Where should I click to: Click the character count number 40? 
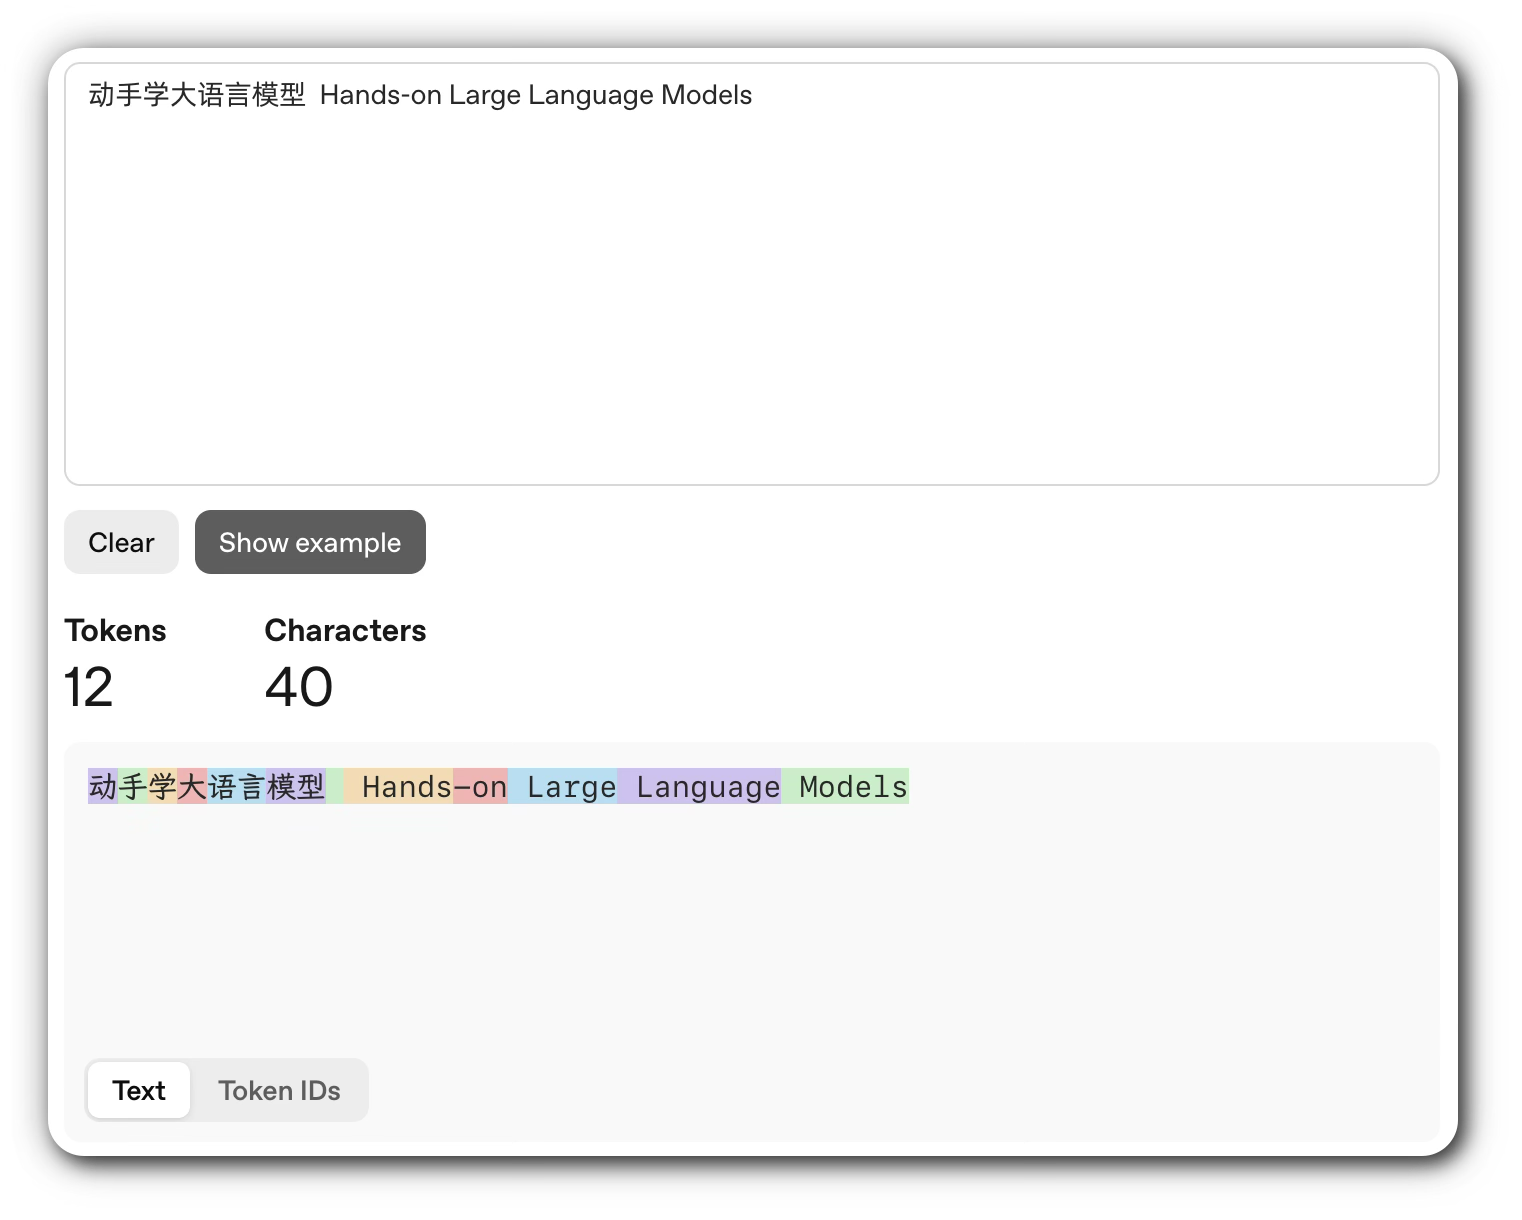(x=299, y=687)
